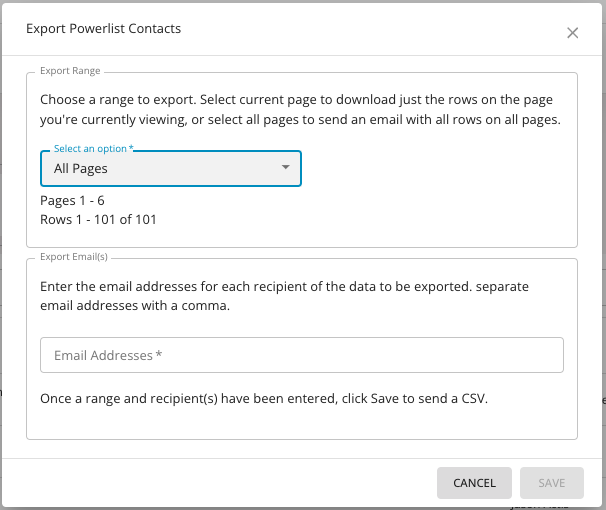
Task: Click the 'Select an option' field label
Action: coord(93,149)
